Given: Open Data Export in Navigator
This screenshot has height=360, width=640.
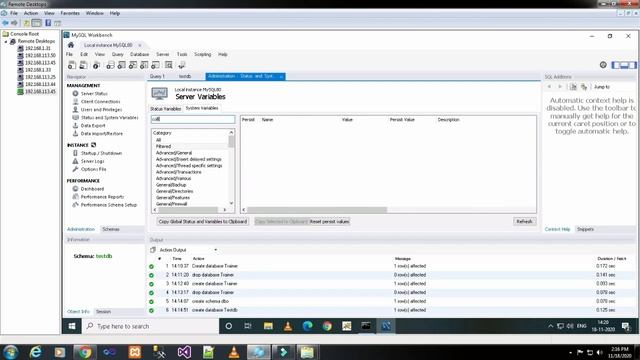Looking at the screenshot, I should pyautogui.click(x=93, y=126).
